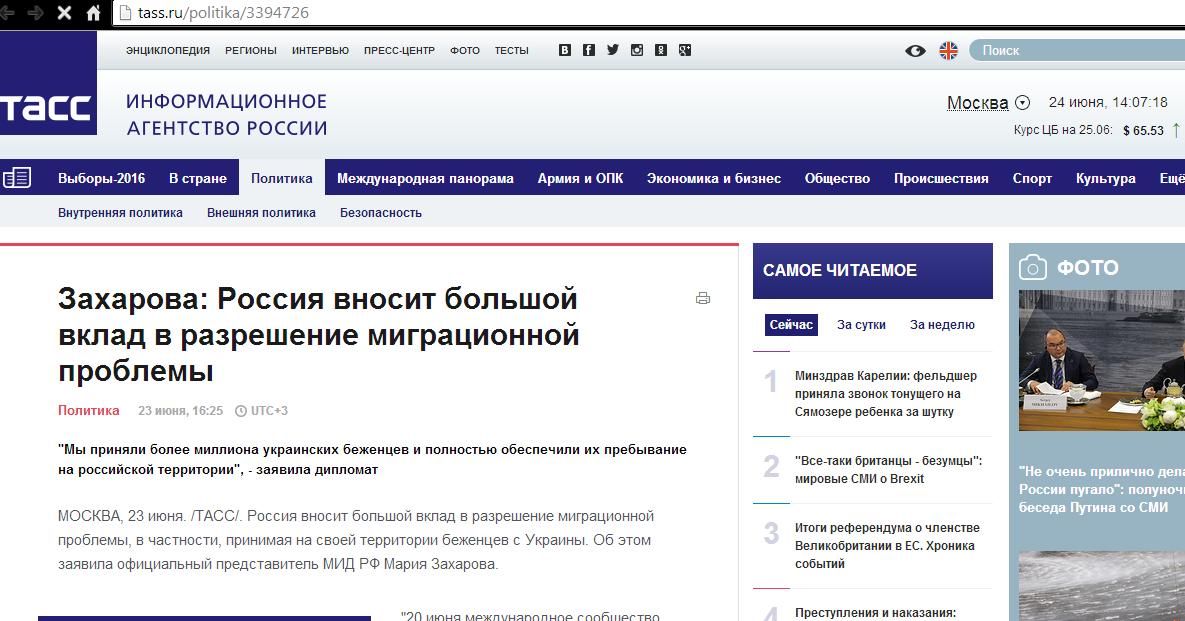Open Безопасность subsection

381,213
